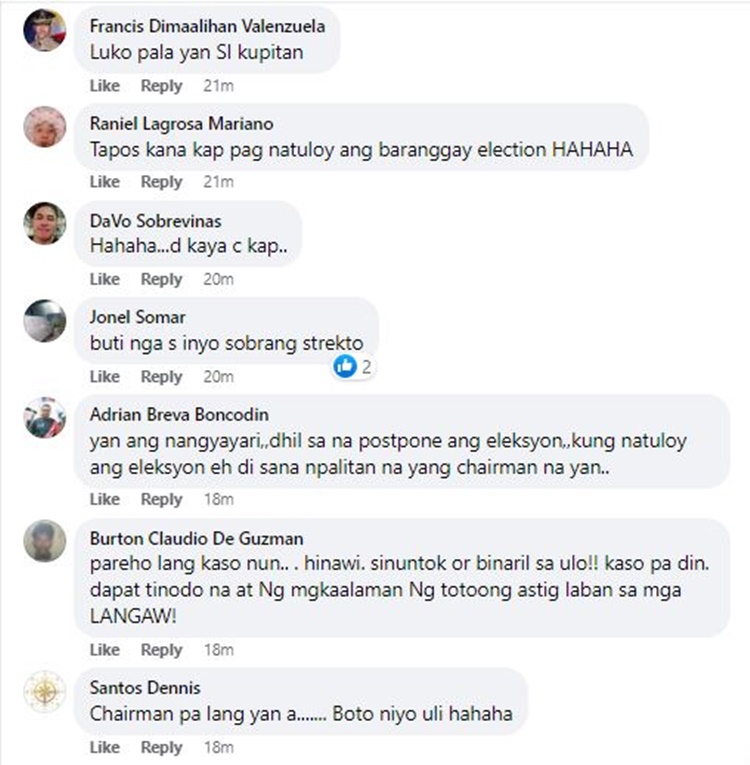This screenshot has height=765, width=750.
Task: Click Adrian Breva Boncodin's avatar
Action: click(45, 418)
